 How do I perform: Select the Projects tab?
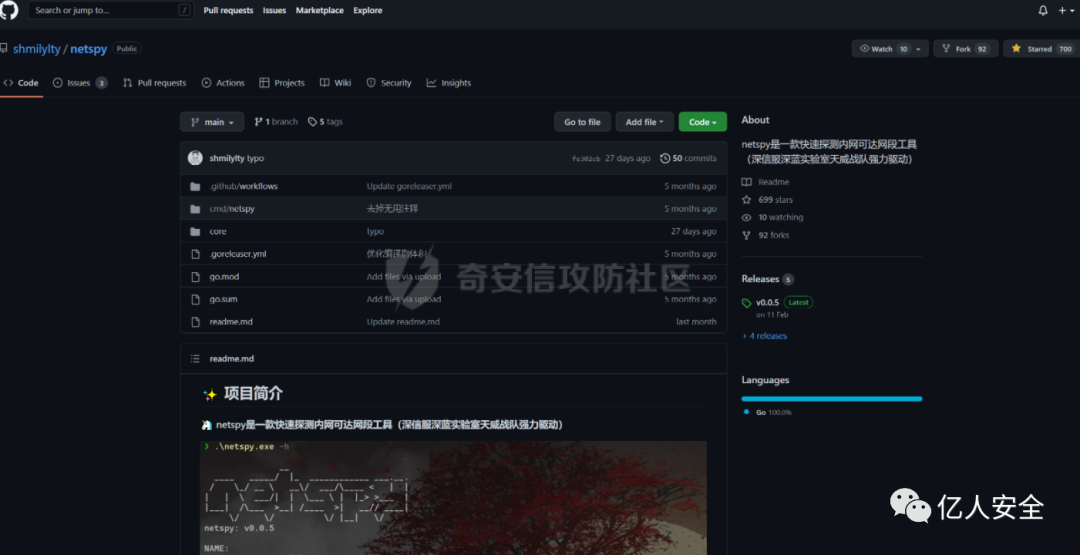coord(282,83)
